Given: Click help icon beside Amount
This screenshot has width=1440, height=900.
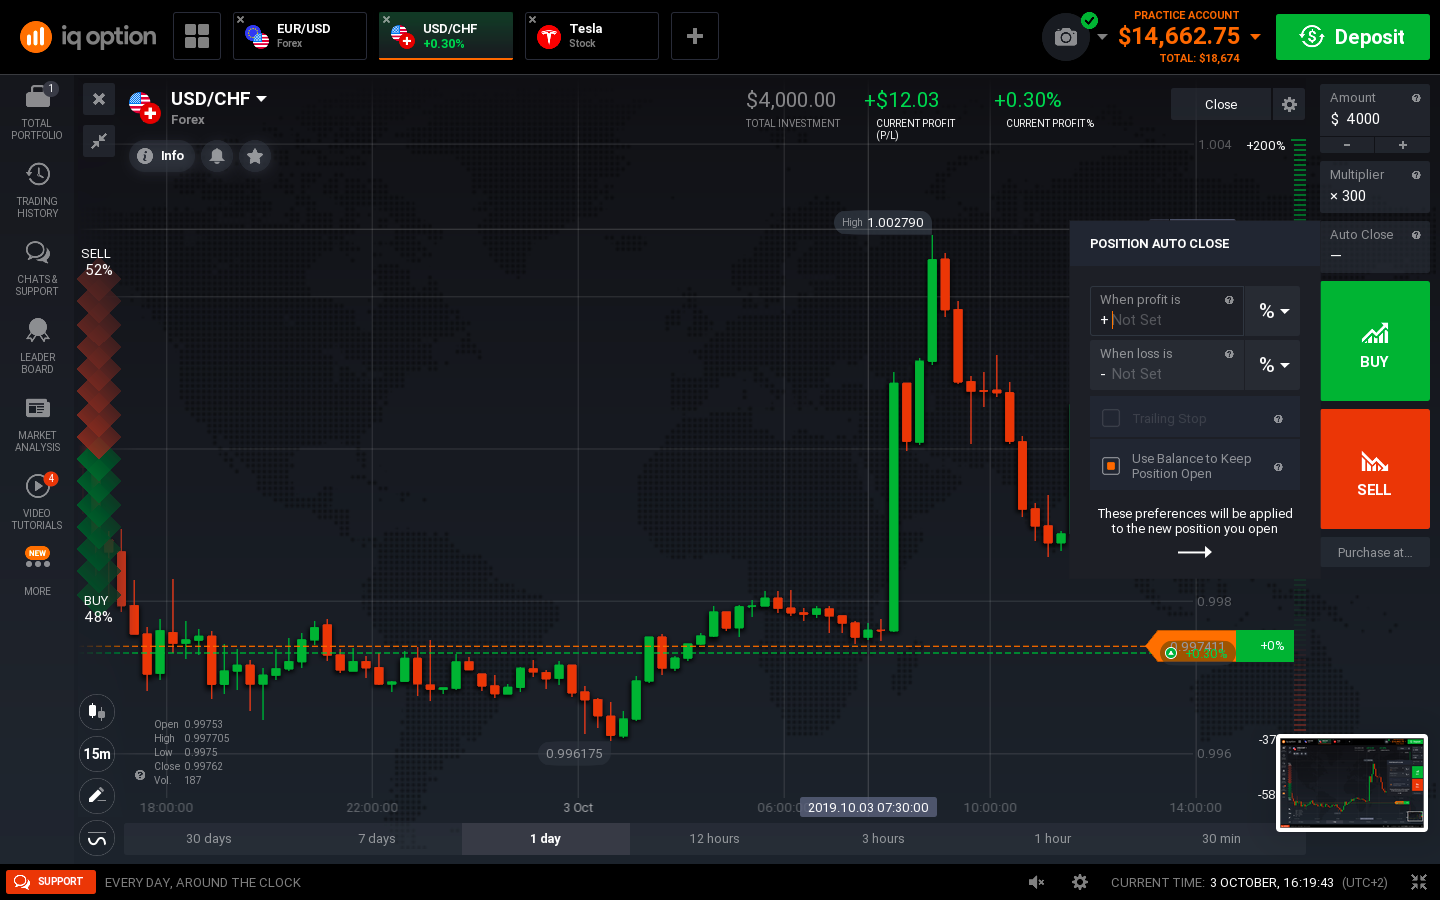Looking at the screenshot, I should pyautogui.click(x=1416, y=98).
